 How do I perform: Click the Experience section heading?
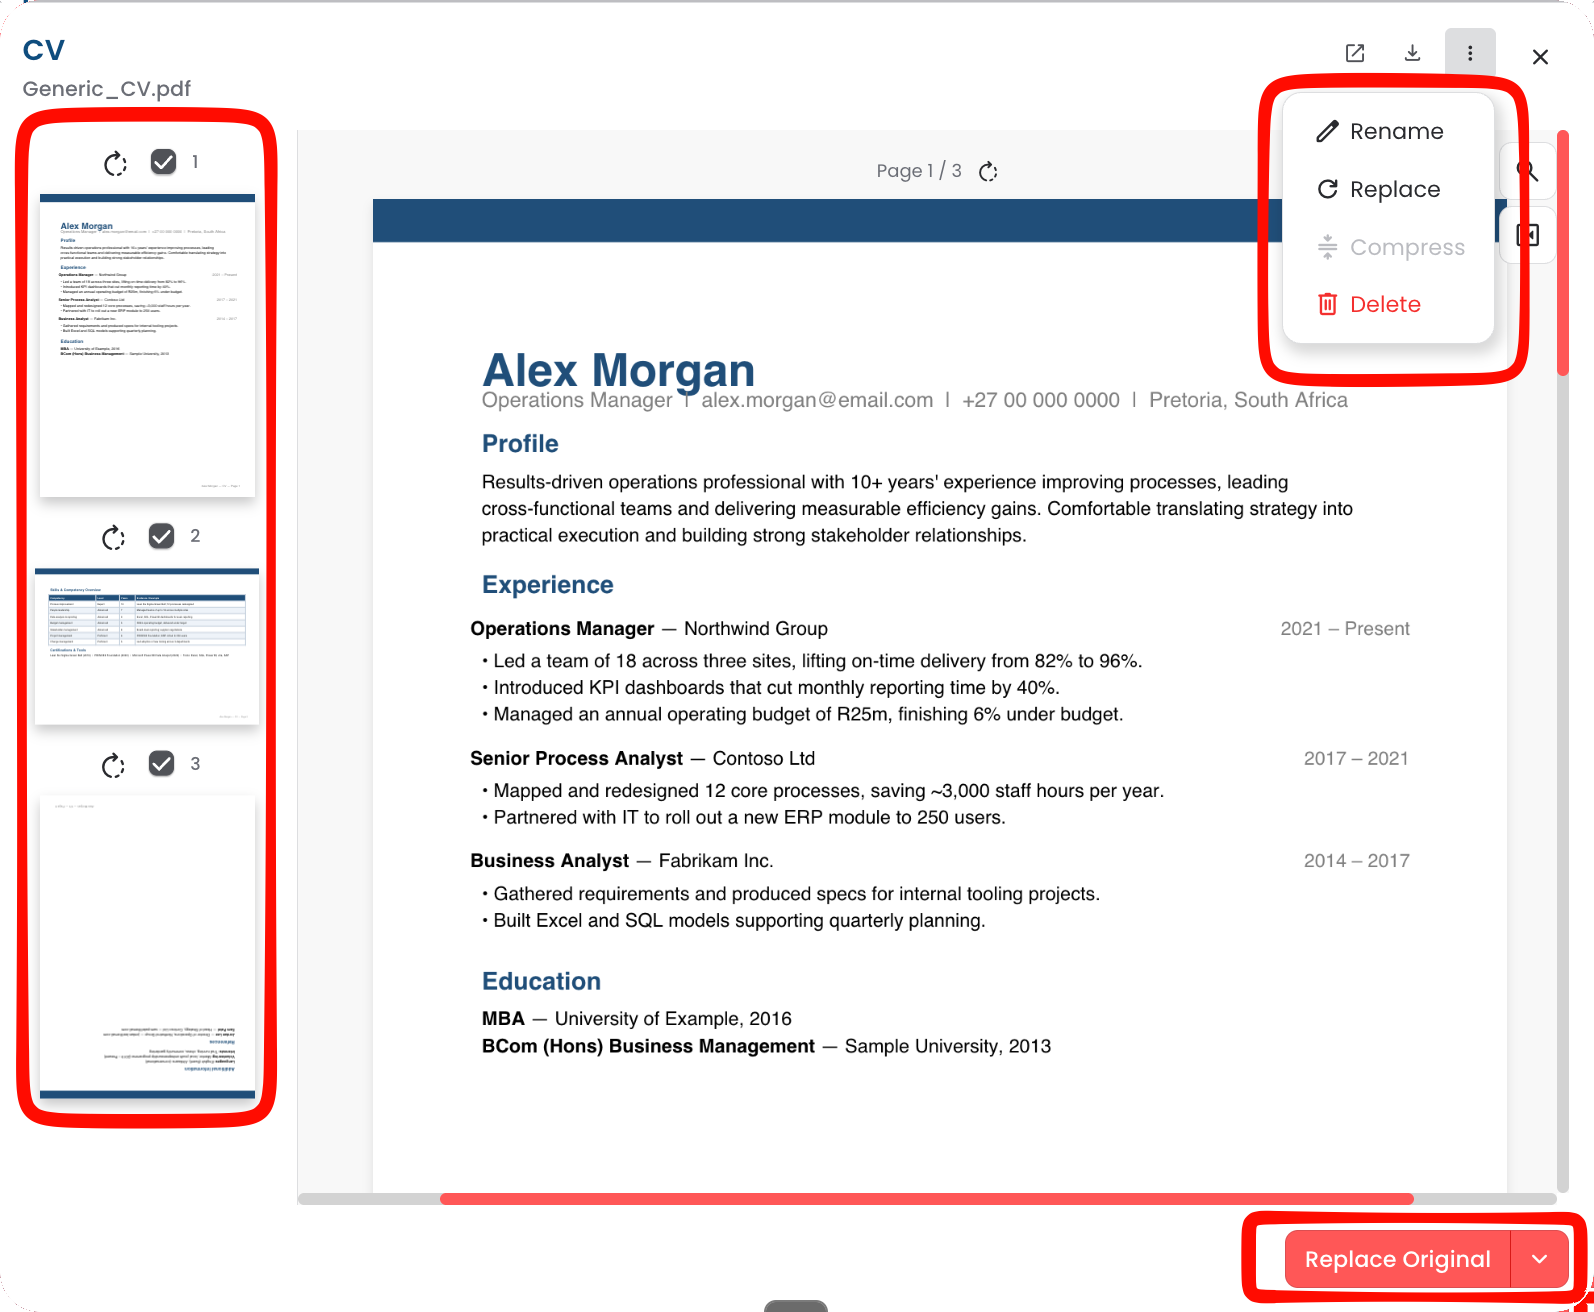coord(548,585)
